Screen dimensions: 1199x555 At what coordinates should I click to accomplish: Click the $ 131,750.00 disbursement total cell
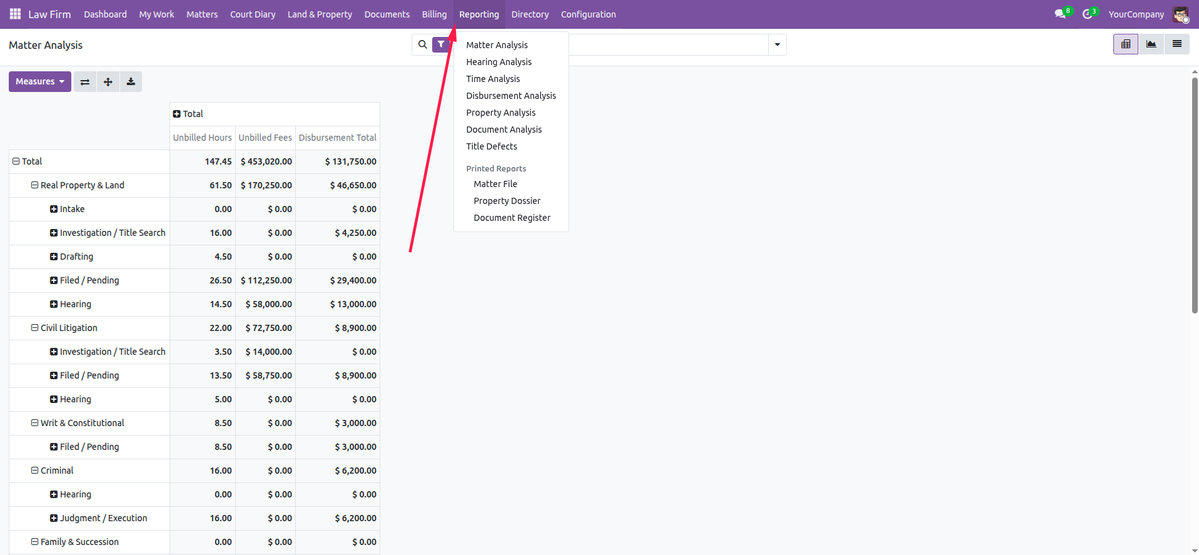(337, 161)
